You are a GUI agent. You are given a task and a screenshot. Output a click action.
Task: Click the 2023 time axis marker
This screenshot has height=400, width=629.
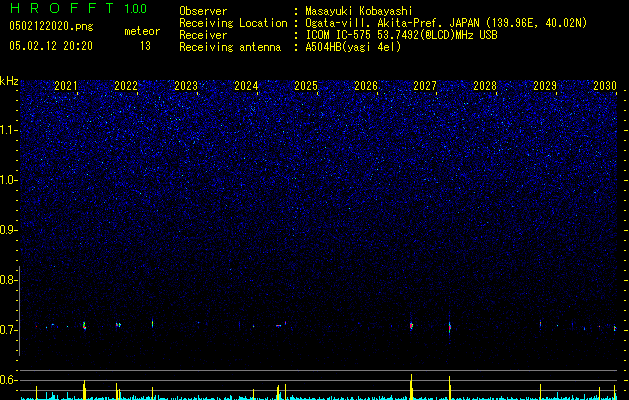tap(186, 86)
